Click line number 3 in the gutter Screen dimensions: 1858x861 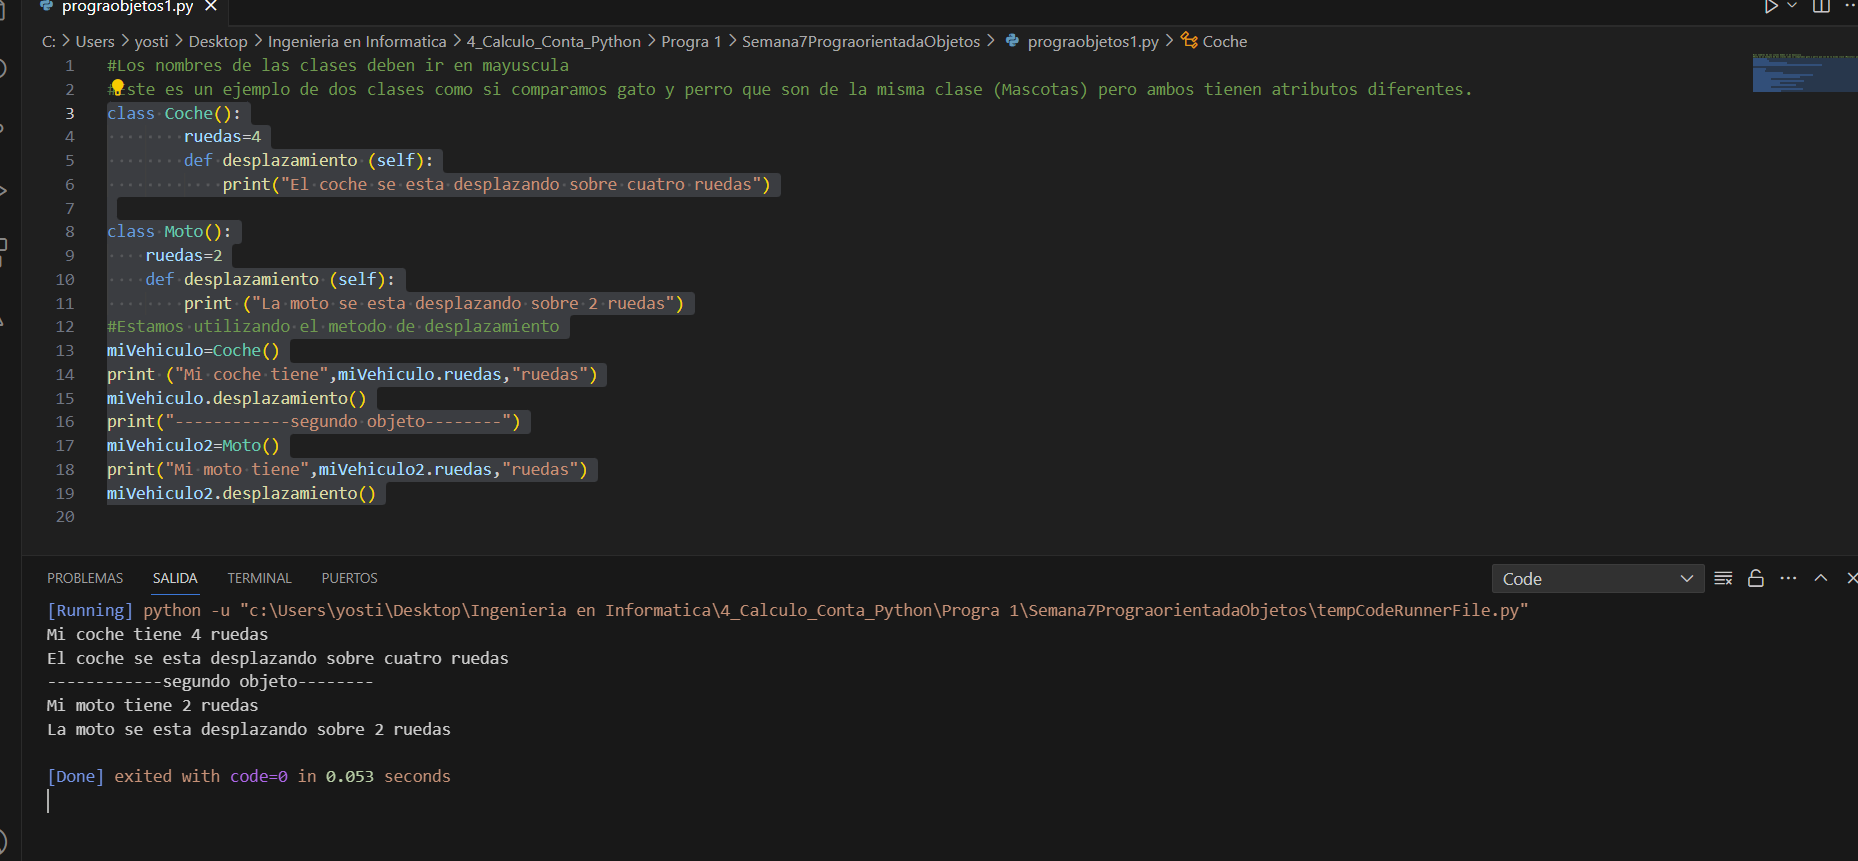coord(70,113)
